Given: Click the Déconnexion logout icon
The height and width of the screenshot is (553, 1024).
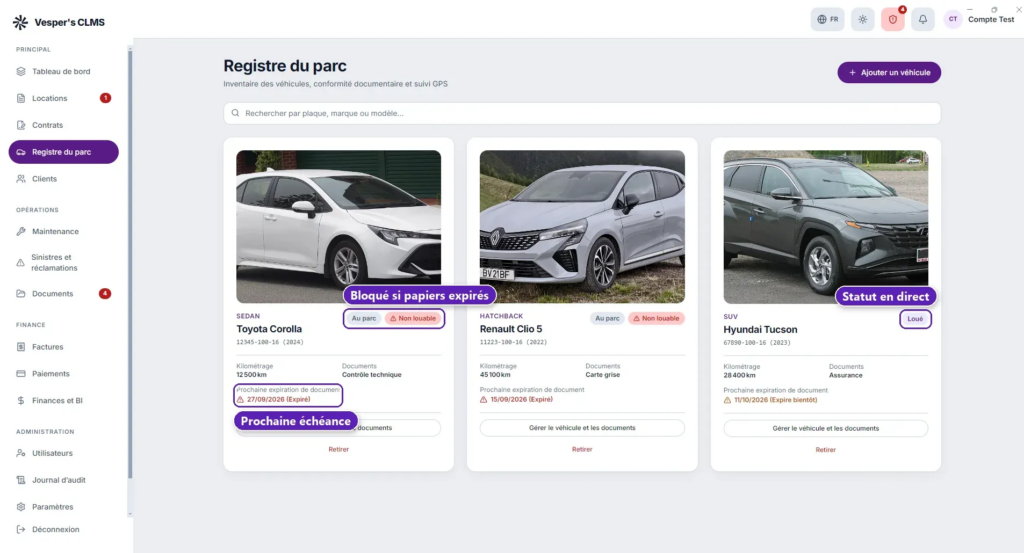Looking at the screenshot, I should pyautogui.click(x=21, y=529).
